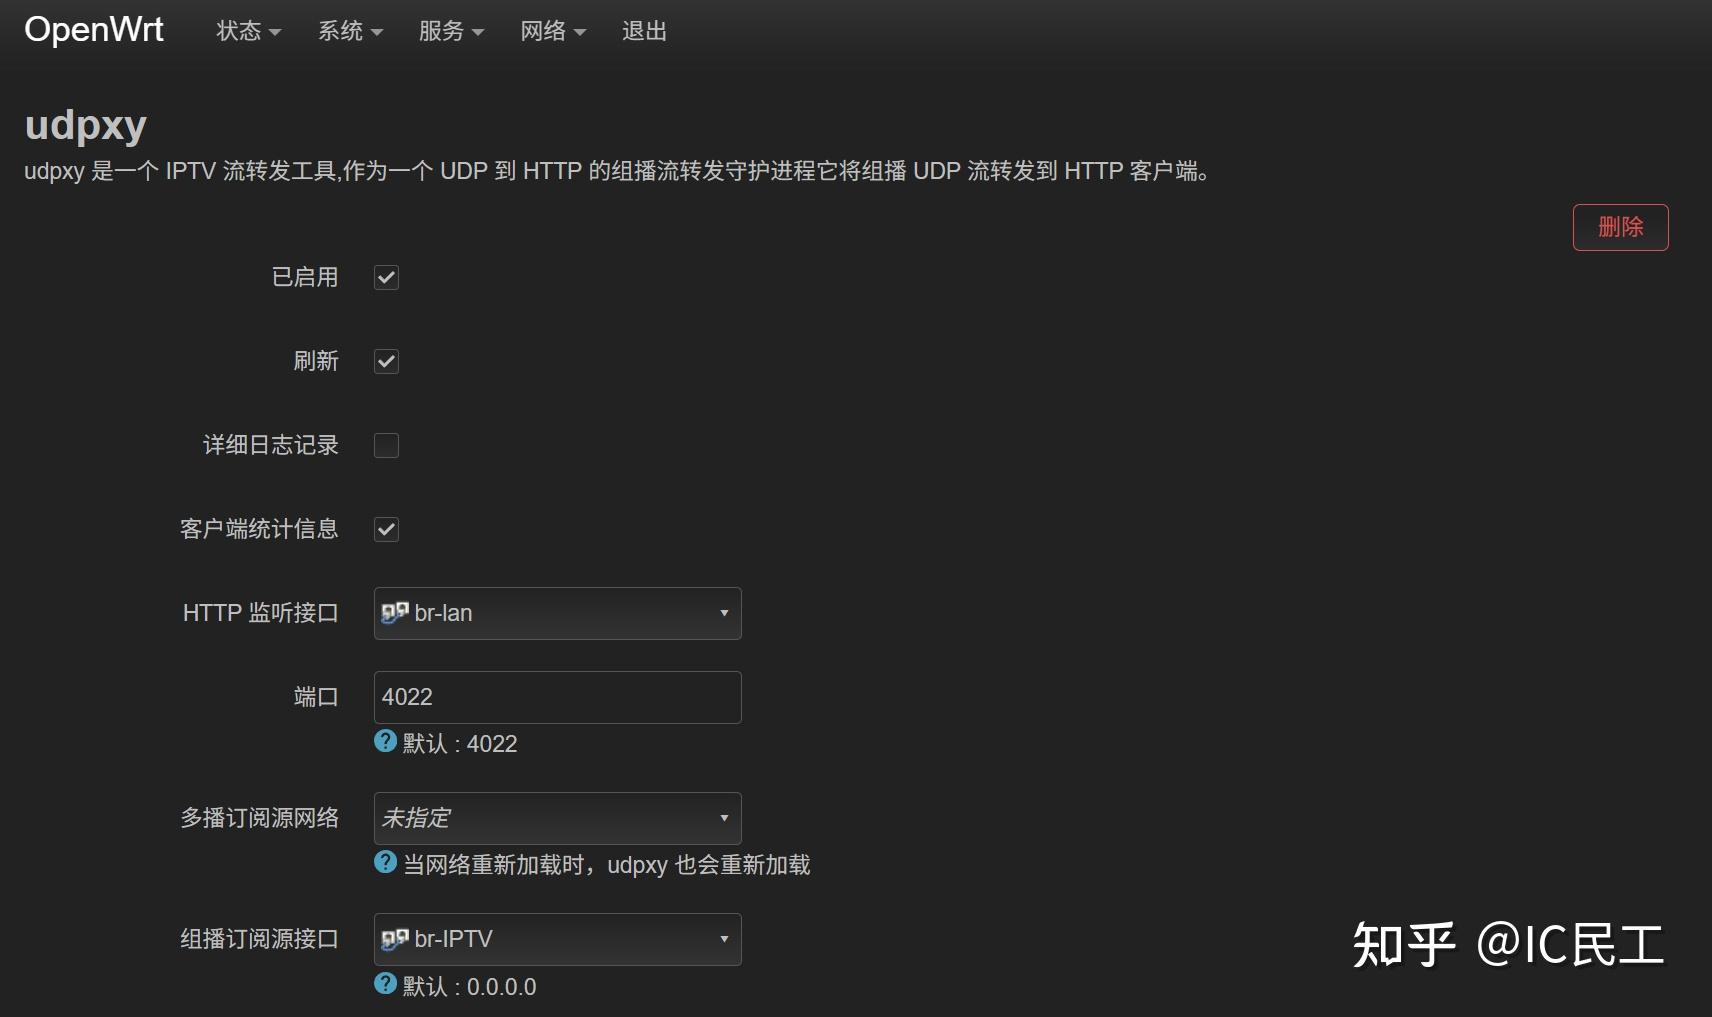Screen dimensions: 1712x1017
Task: Click the help icon near 默认 0.0.0.0
Action: click(x=386, y=985)
